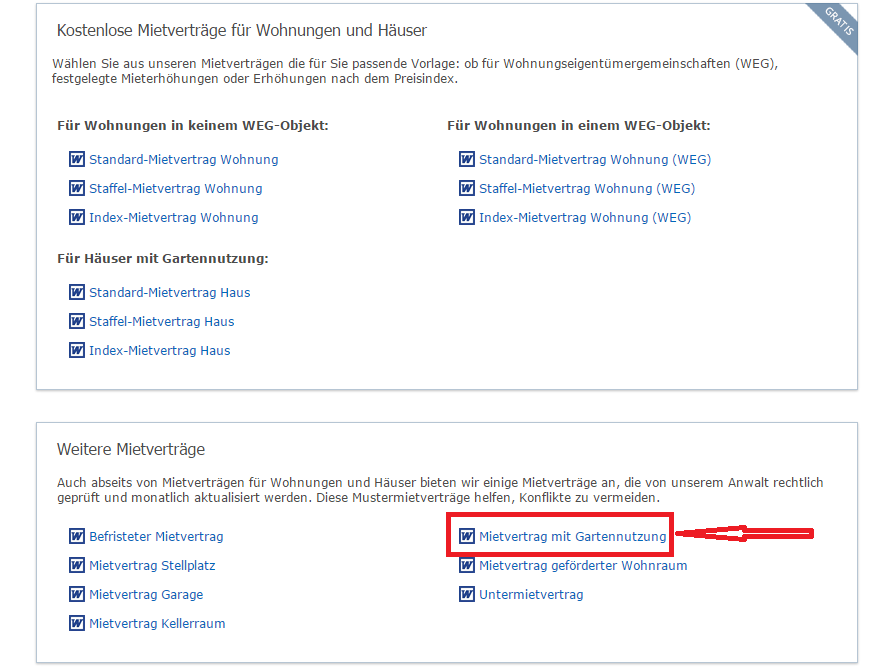Click Word icon beside Mietvertrag Garage

77,595
